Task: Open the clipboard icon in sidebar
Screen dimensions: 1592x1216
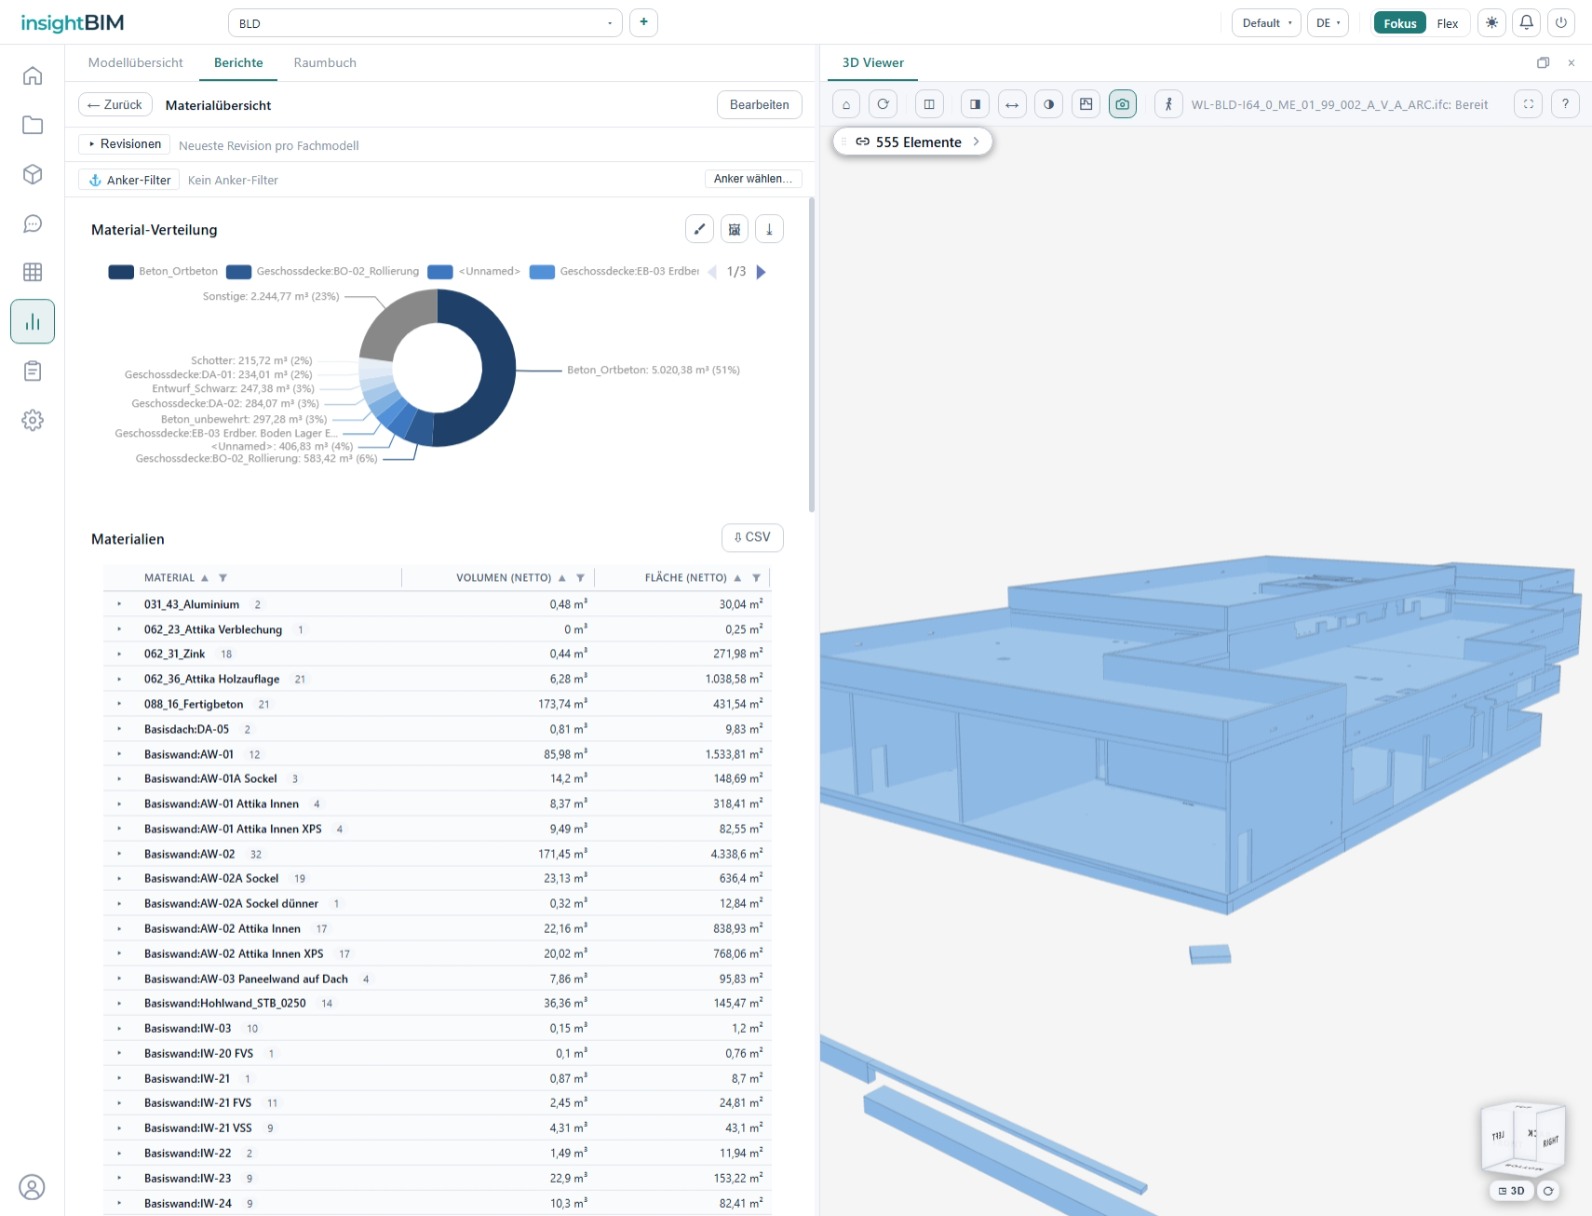Action: pos(32,371)
